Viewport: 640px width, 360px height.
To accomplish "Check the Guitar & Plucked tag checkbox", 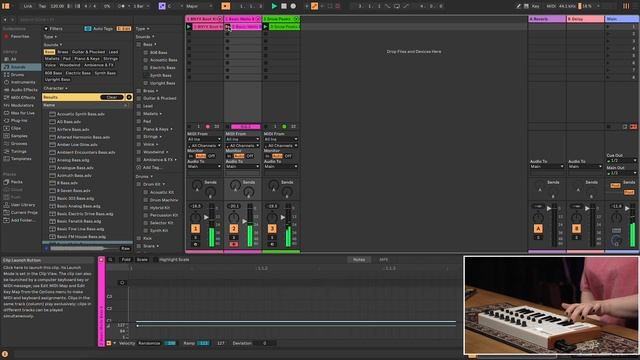I will tap(139, 98).
